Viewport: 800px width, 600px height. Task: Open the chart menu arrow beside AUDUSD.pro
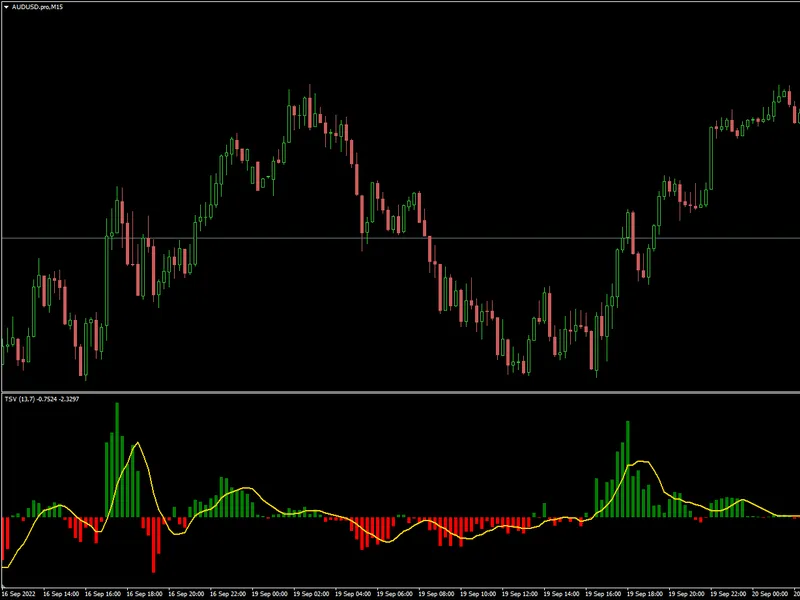coord(6,7)
